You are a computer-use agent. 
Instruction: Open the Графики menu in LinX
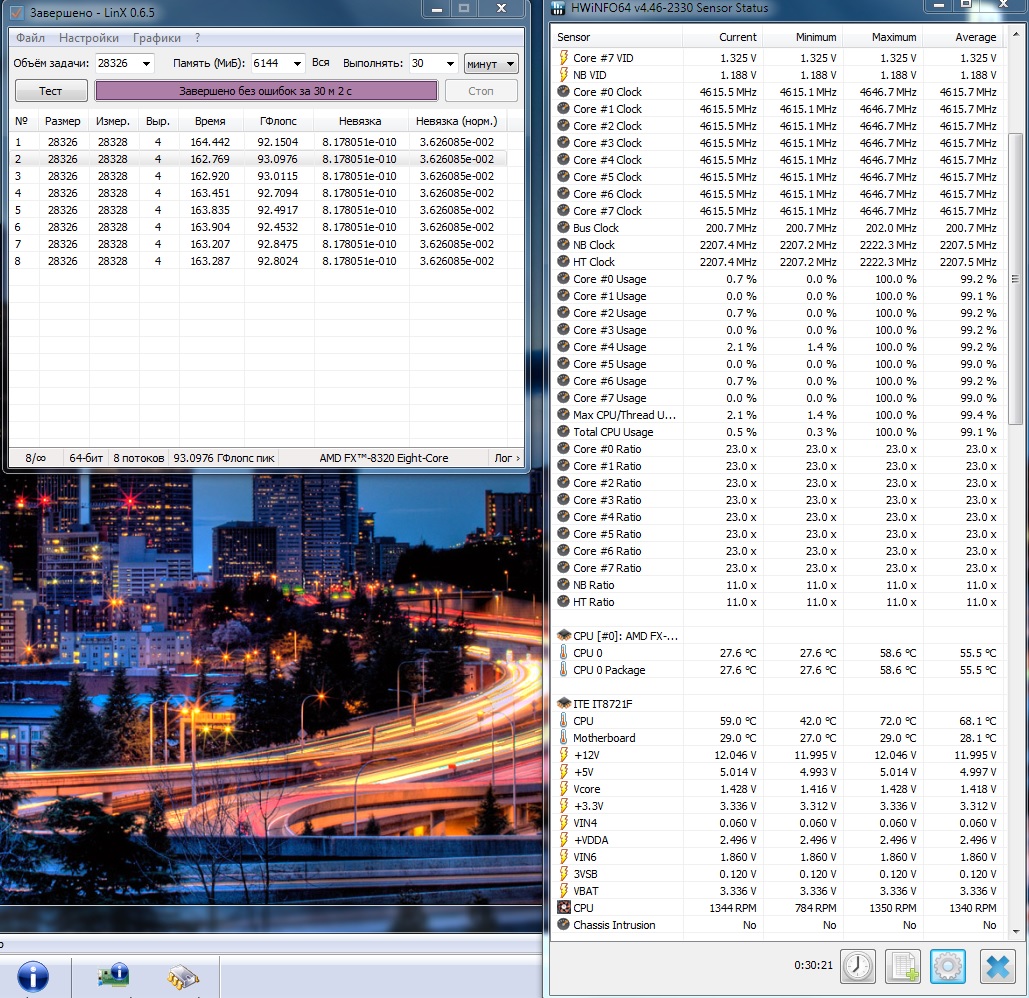coord(157,38)
